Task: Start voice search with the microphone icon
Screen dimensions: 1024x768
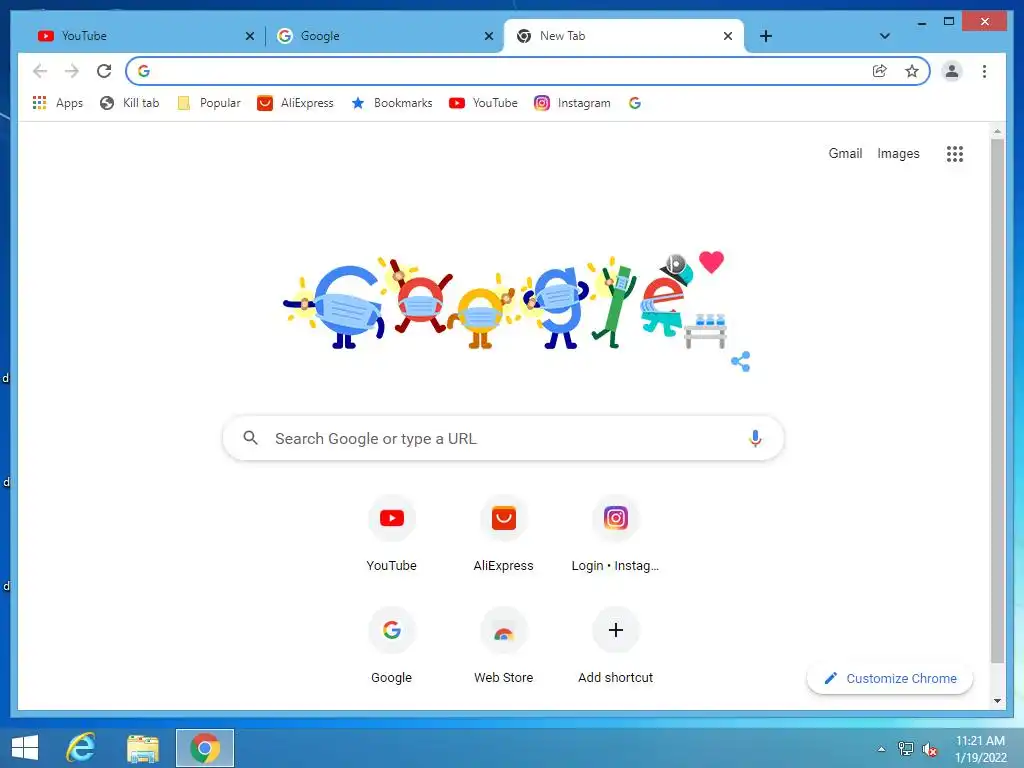Action: [x=755, y=438]
